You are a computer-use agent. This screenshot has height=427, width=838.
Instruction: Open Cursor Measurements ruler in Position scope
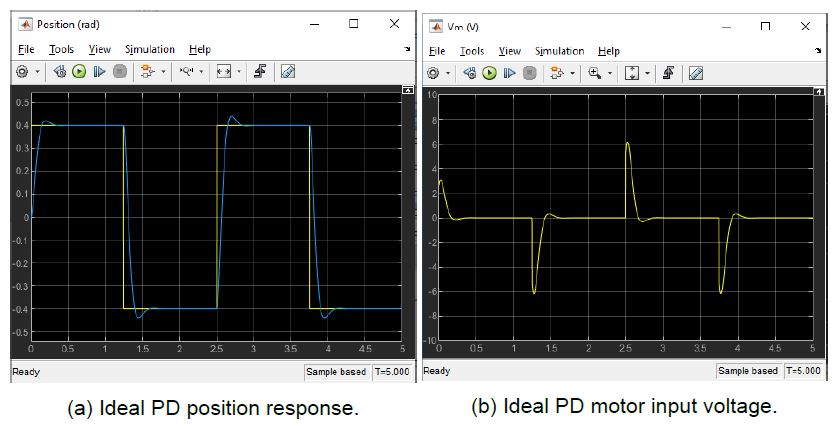pyautogui.click(x=288, y=72)
